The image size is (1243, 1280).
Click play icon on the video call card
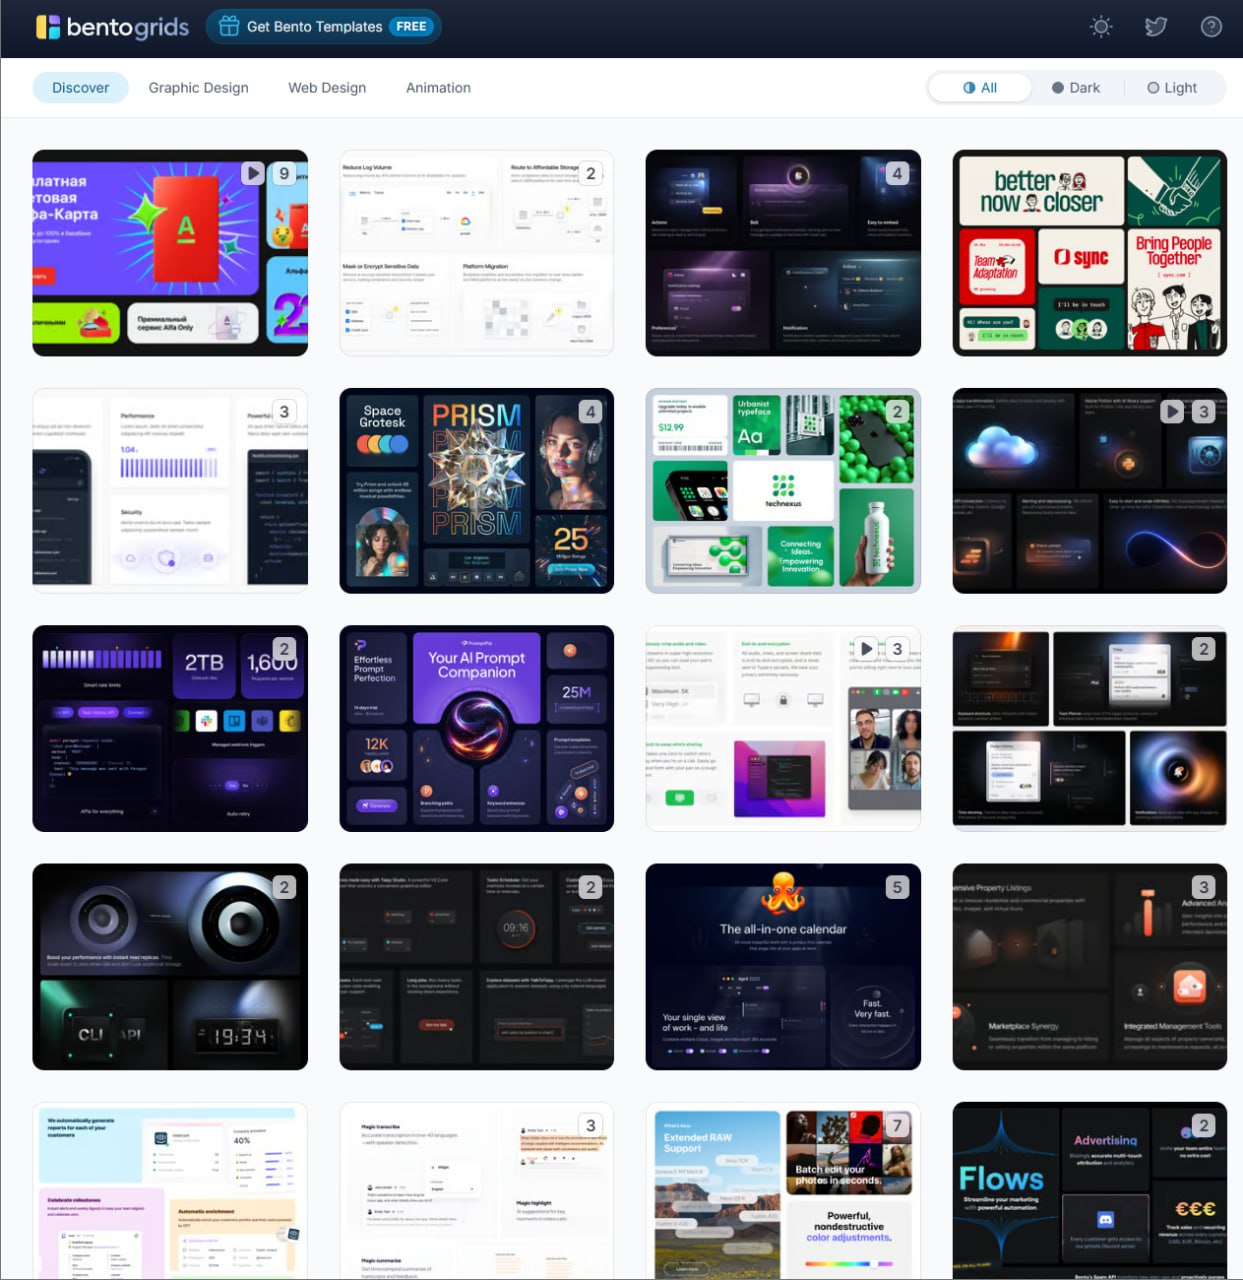[866, 648]
